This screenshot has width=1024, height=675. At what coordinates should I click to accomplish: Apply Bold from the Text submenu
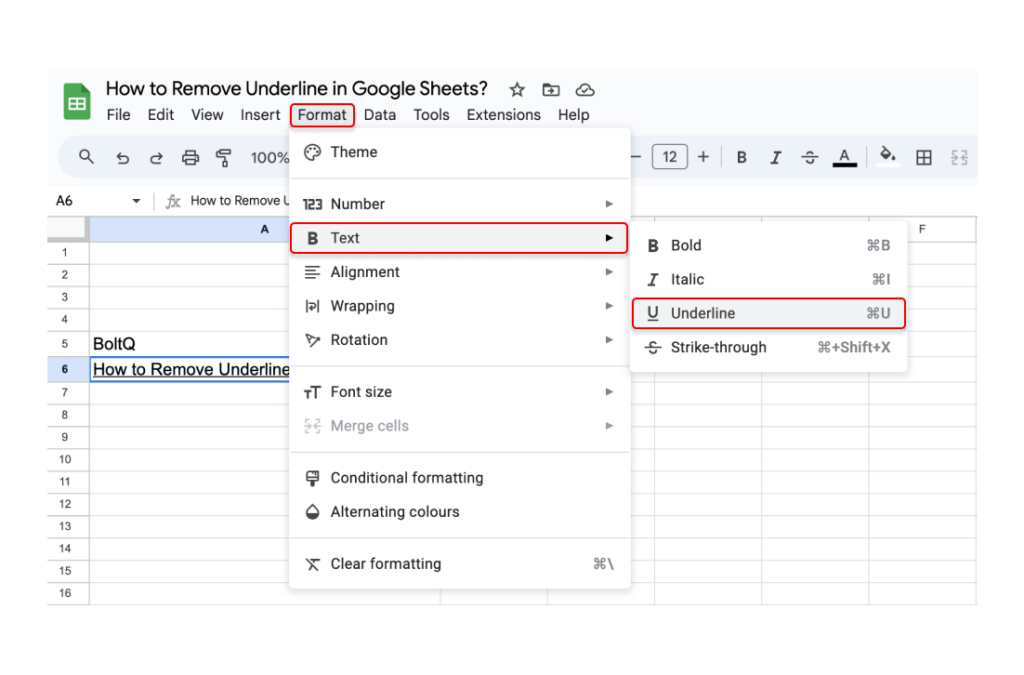(x=769, y=245)
